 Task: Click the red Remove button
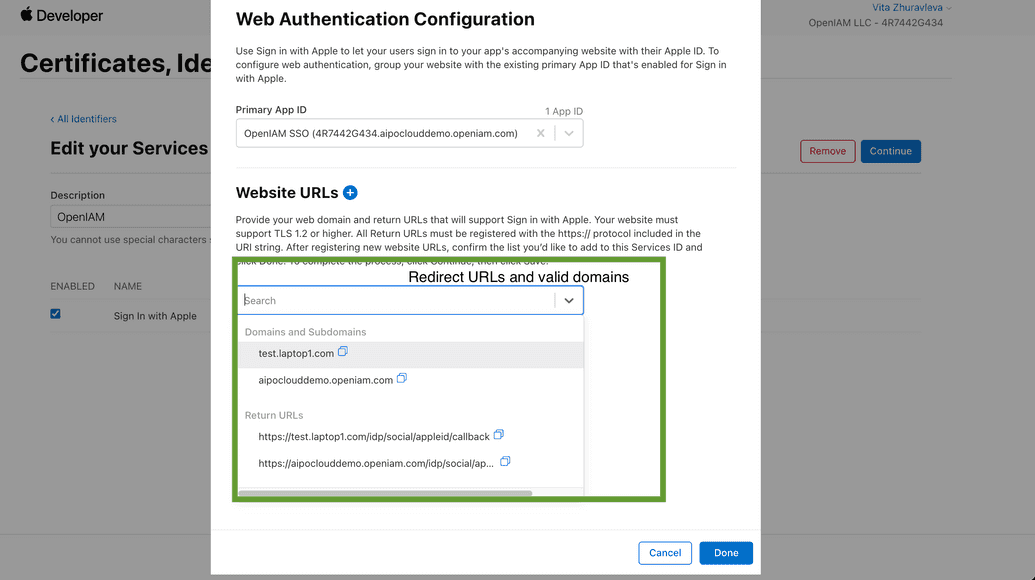[827, 151]
